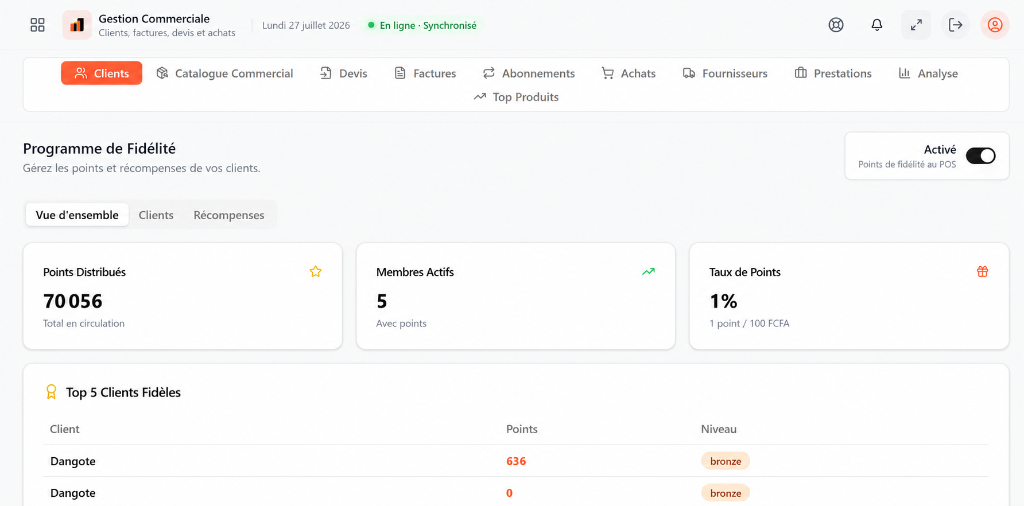
Task: Click the Avec points caption
Action: click(x=401, y=323)
